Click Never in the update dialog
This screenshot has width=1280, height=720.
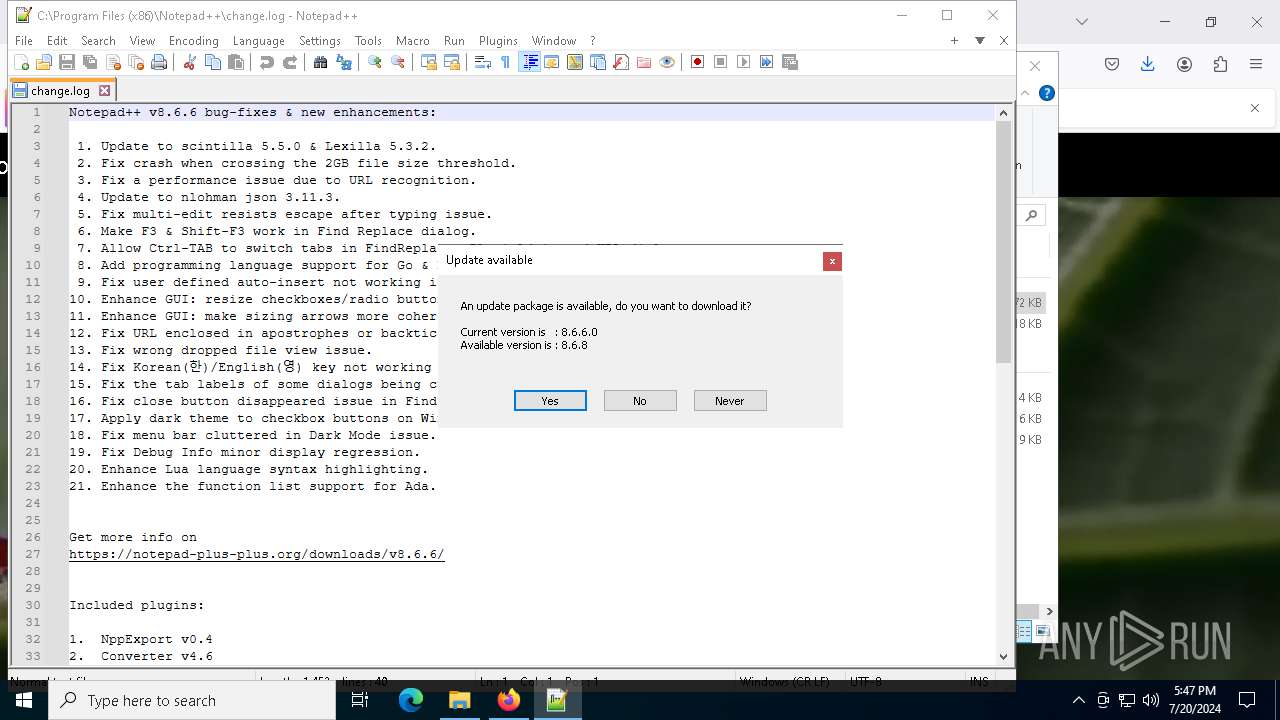click(730, 400)
